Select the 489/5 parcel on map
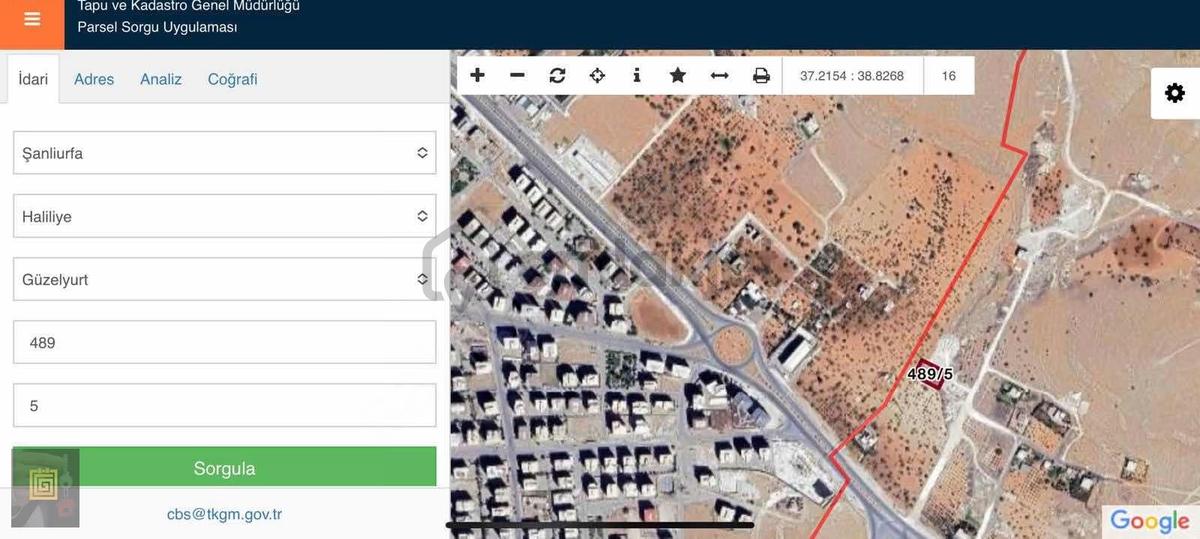The width and height of the screenshot is (1200, 539). [930, 374]
